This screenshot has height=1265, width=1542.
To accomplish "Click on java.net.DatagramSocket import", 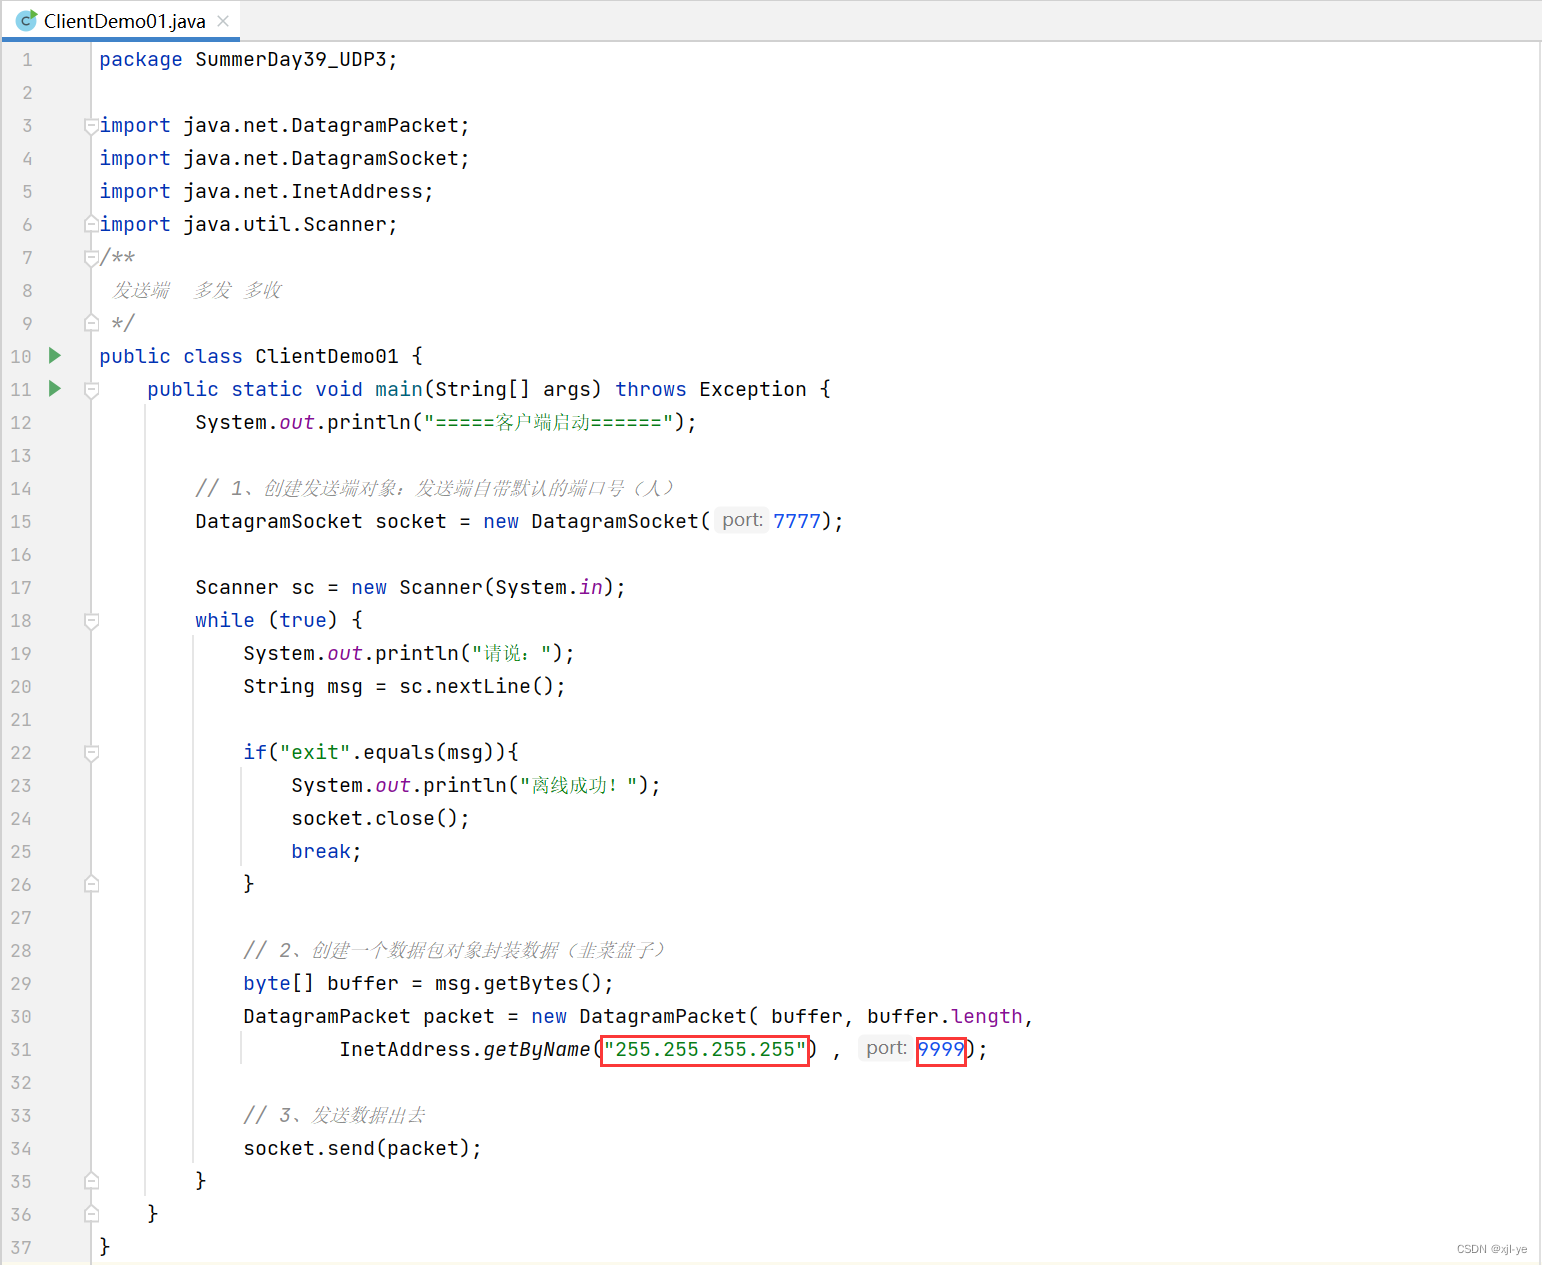I will (321, 159).
